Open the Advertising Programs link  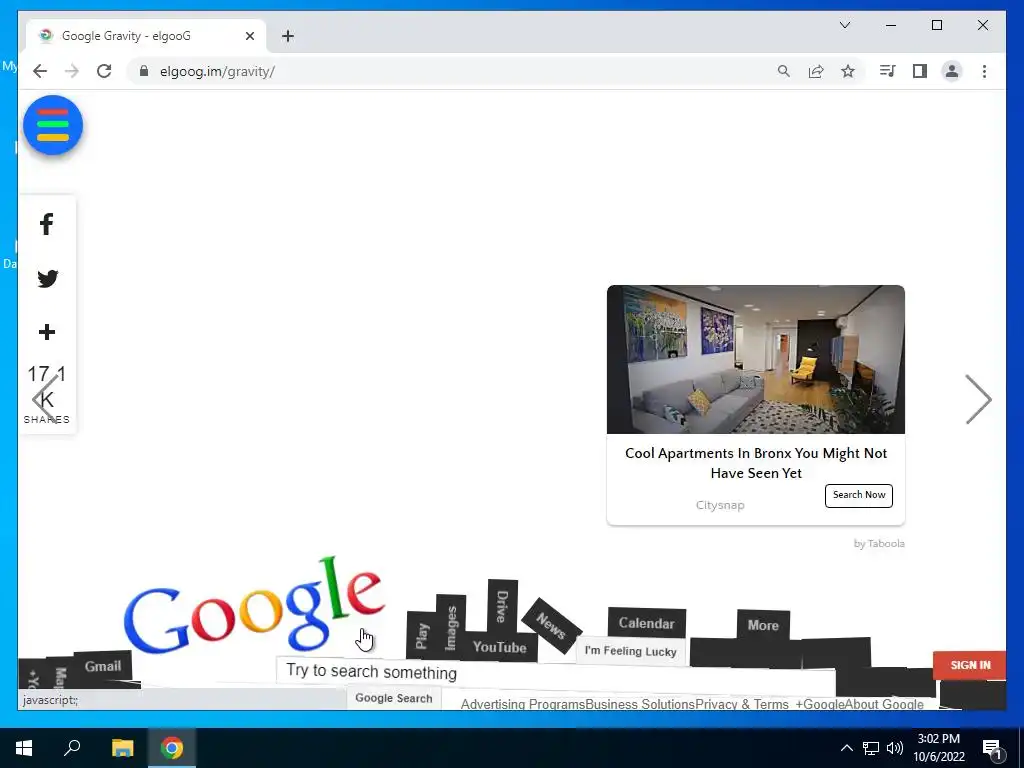(522, 704)
